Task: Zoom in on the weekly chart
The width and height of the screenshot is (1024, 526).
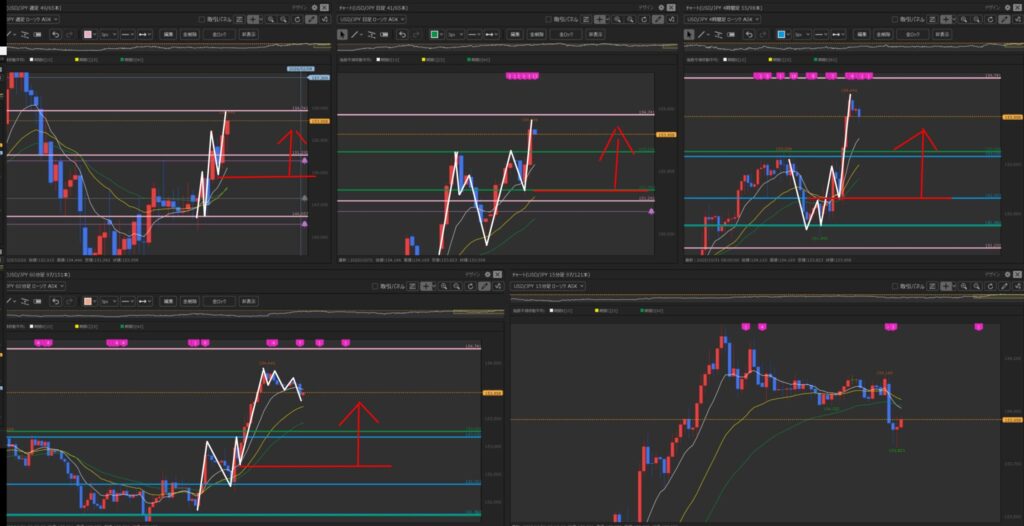Action: point(271,19)
